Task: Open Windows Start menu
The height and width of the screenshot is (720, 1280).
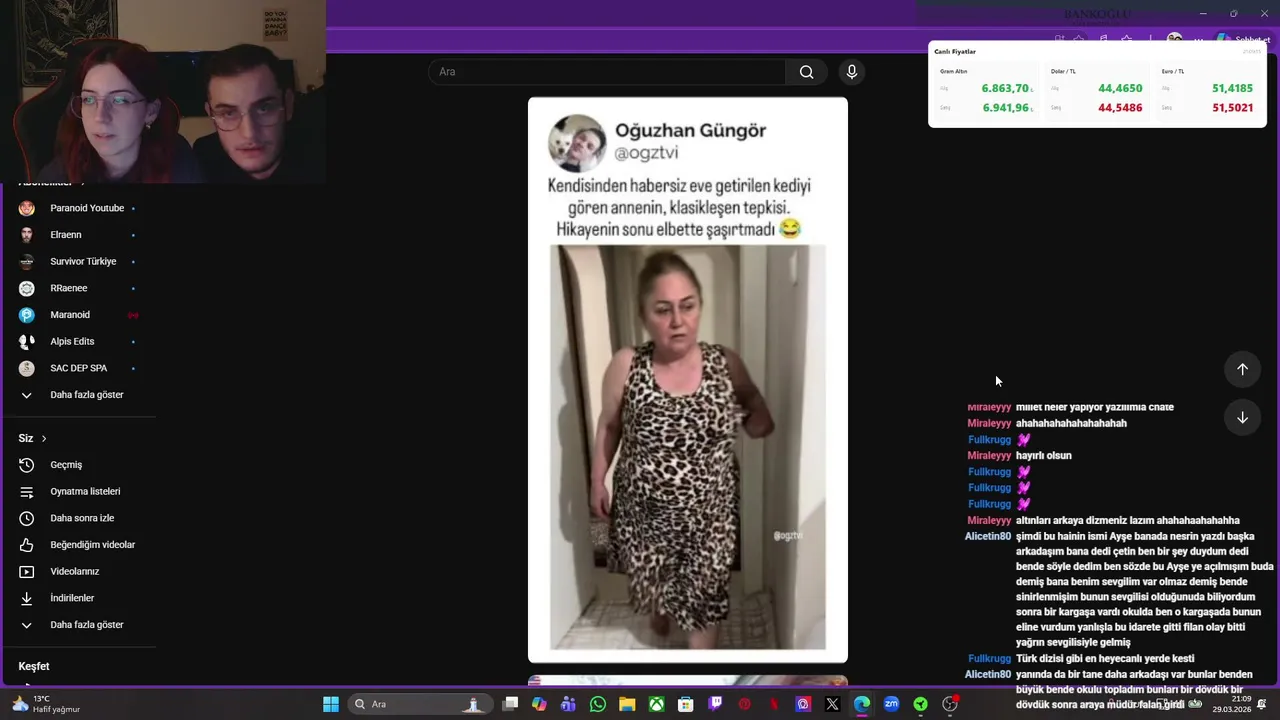Action: 331,704
